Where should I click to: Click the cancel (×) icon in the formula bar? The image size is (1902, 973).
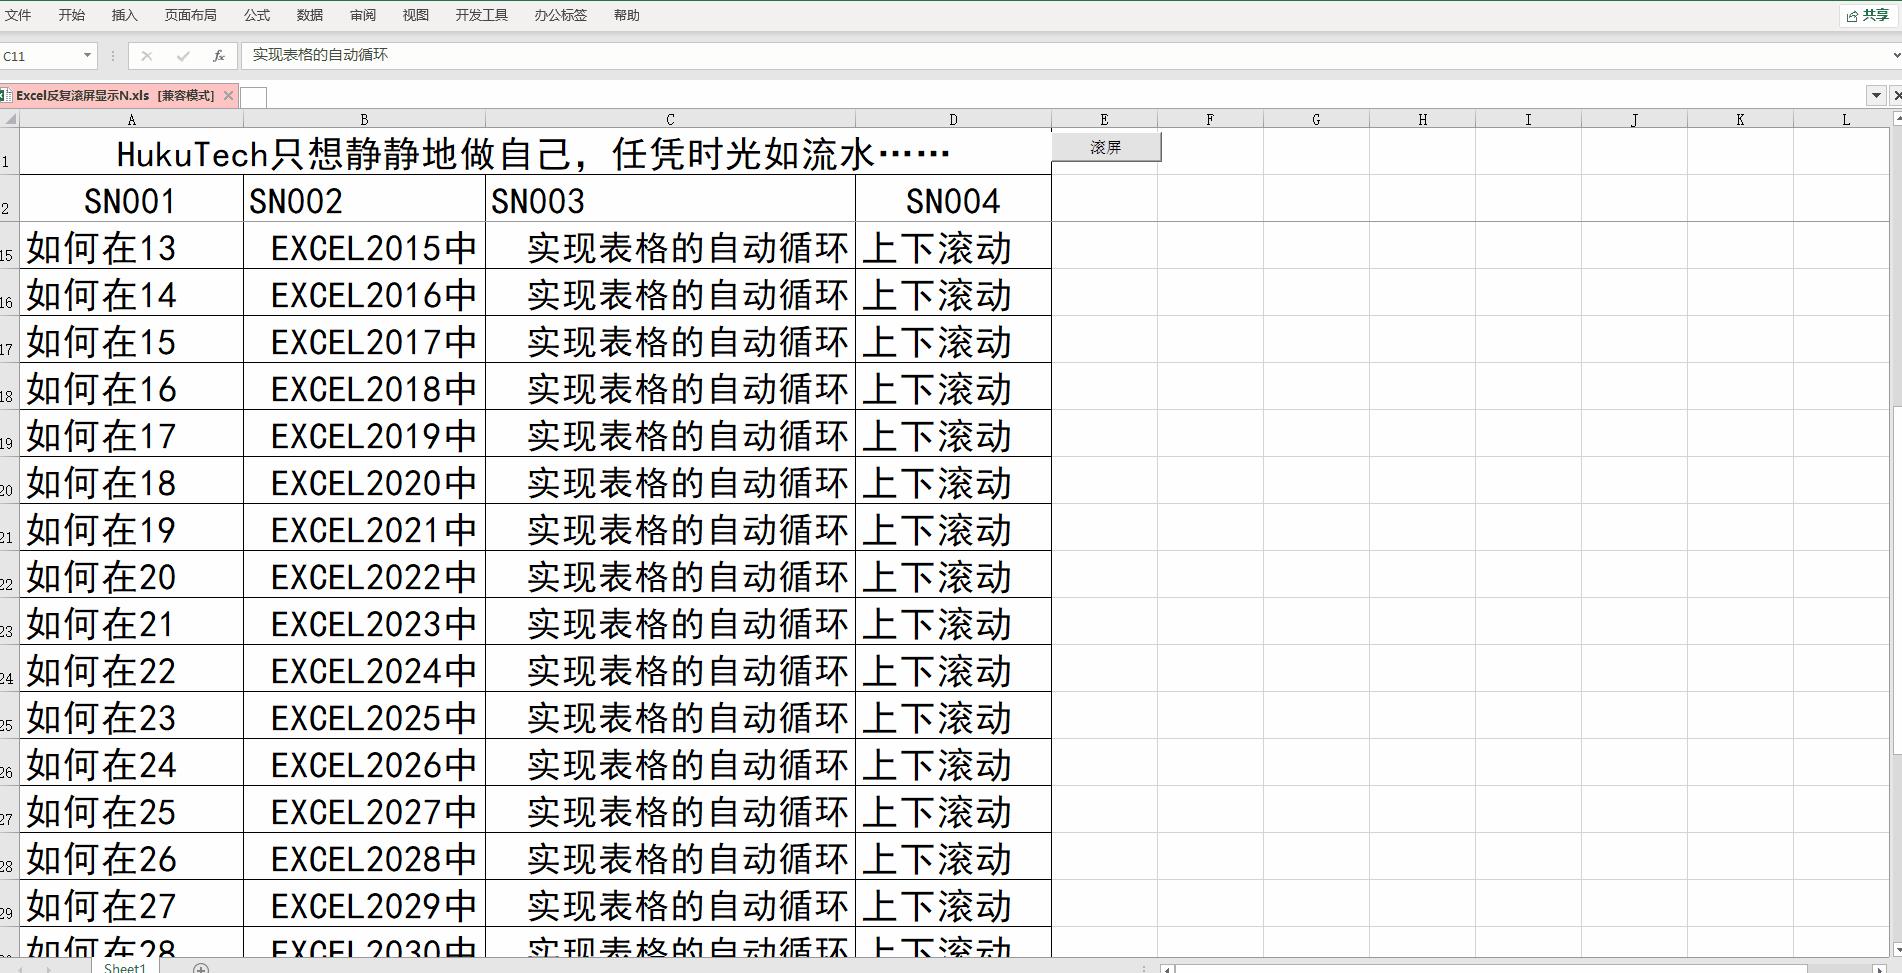click(x=147, y=55)
